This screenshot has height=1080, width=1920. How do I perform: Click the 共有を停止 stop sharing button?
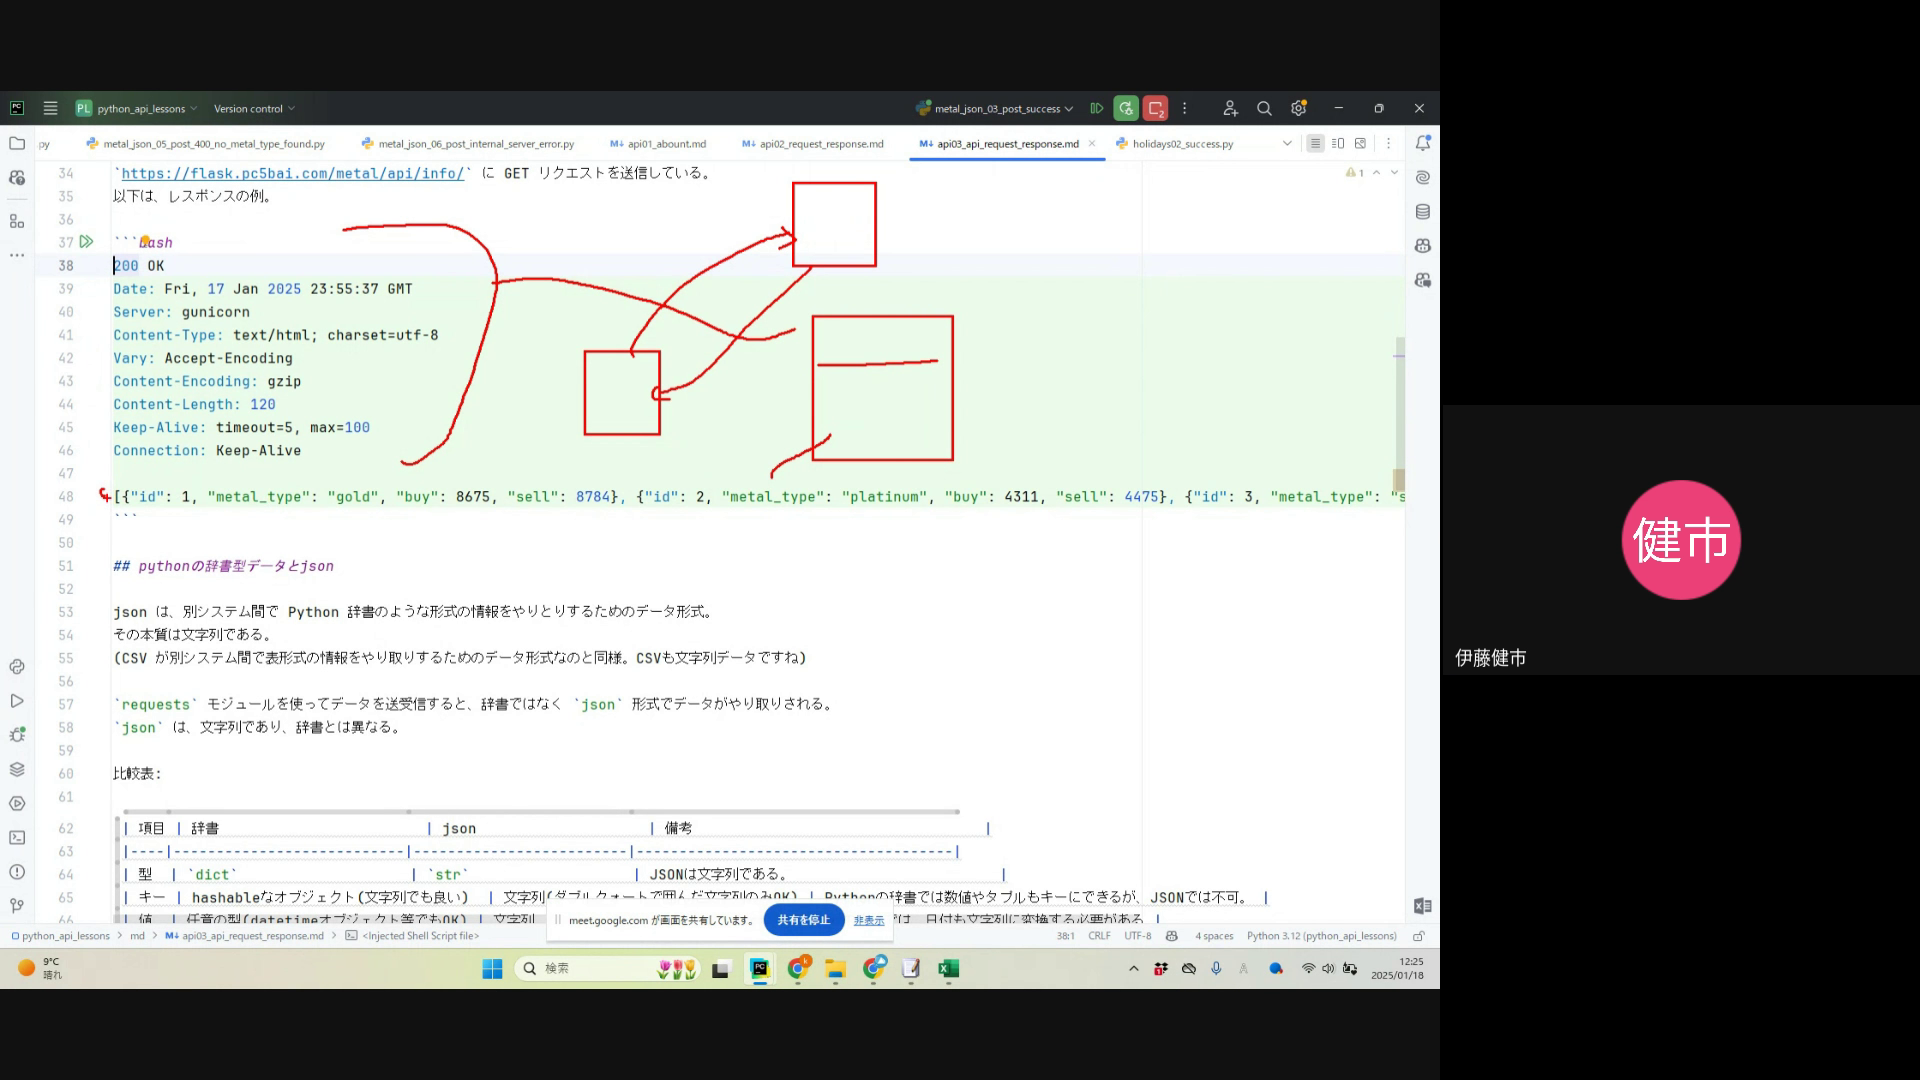click(803, 920)
